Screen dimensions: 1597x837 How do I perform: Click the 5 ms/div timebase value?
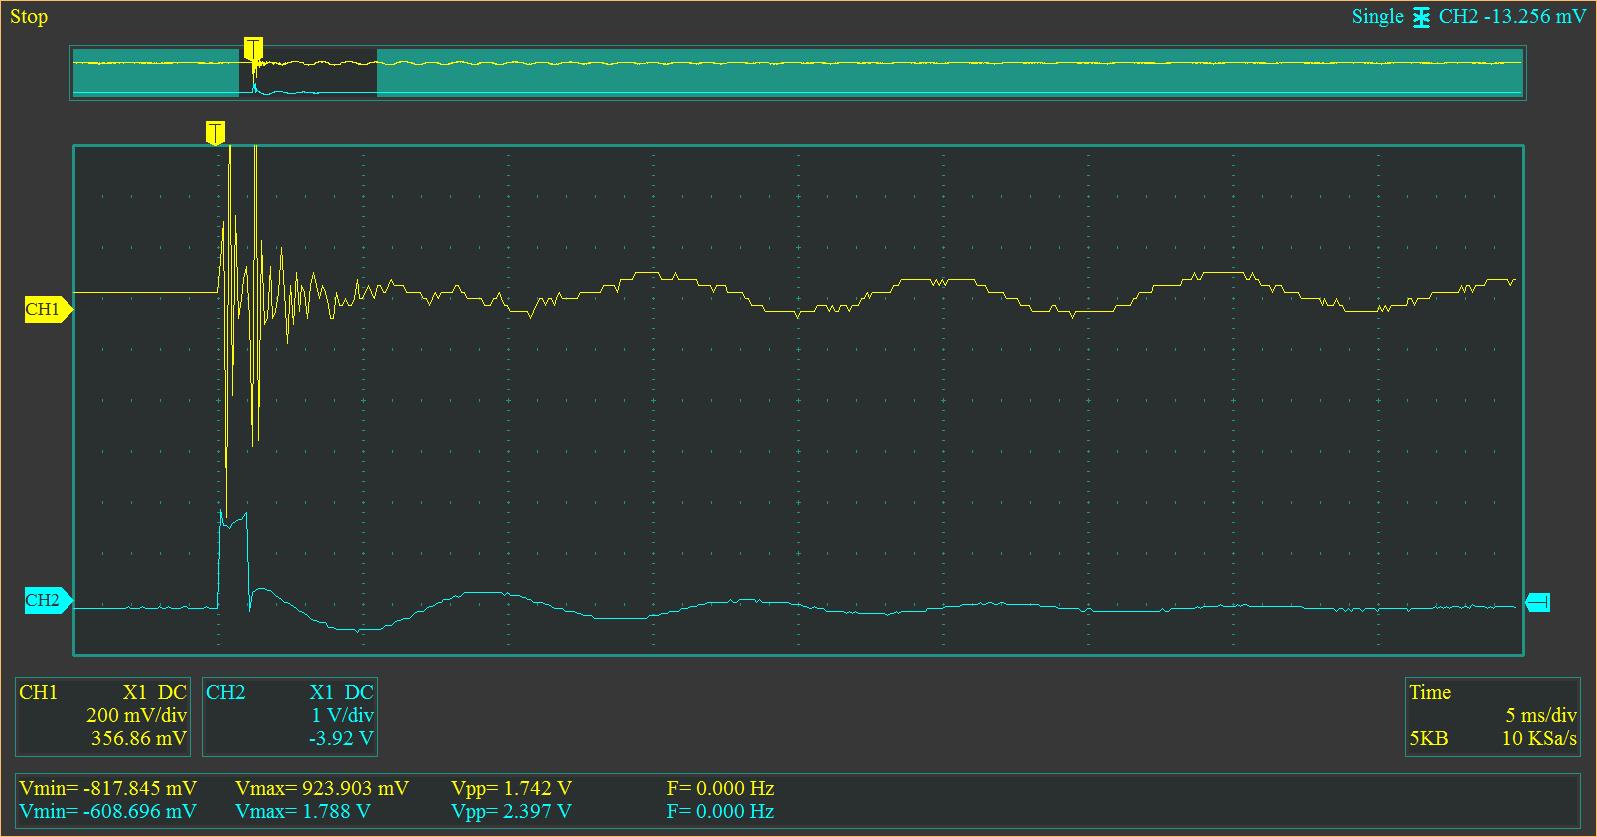(1540, 716)
